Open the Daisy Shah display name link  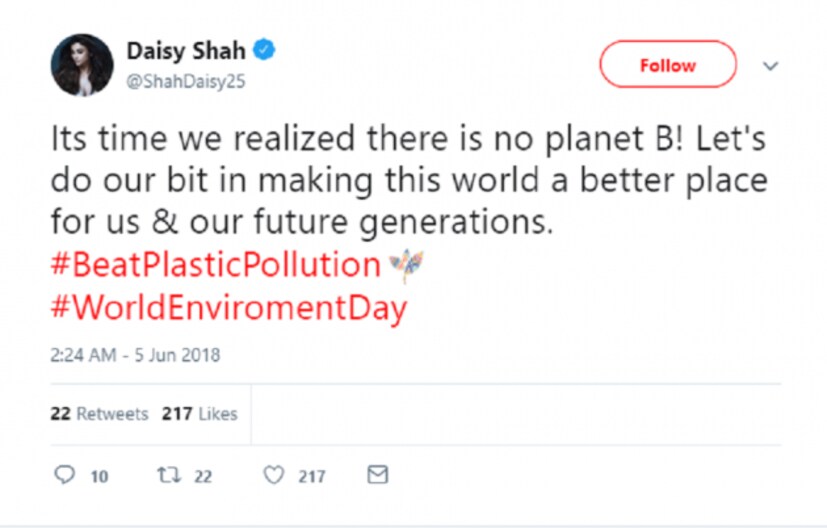click(188, 50)
